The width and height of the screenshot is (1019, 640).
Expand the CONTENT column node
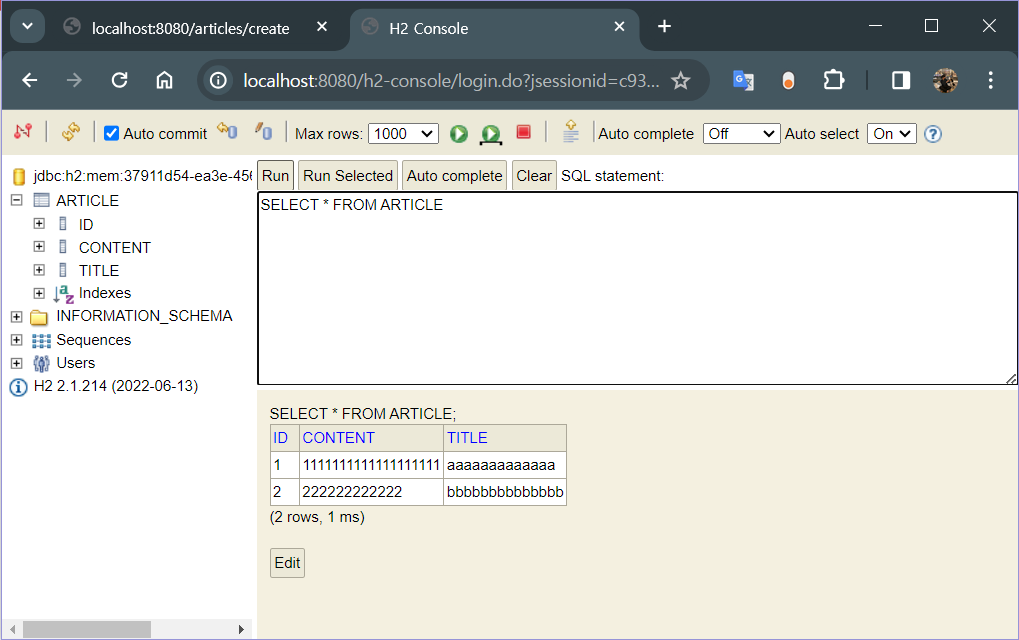point(39,247)
